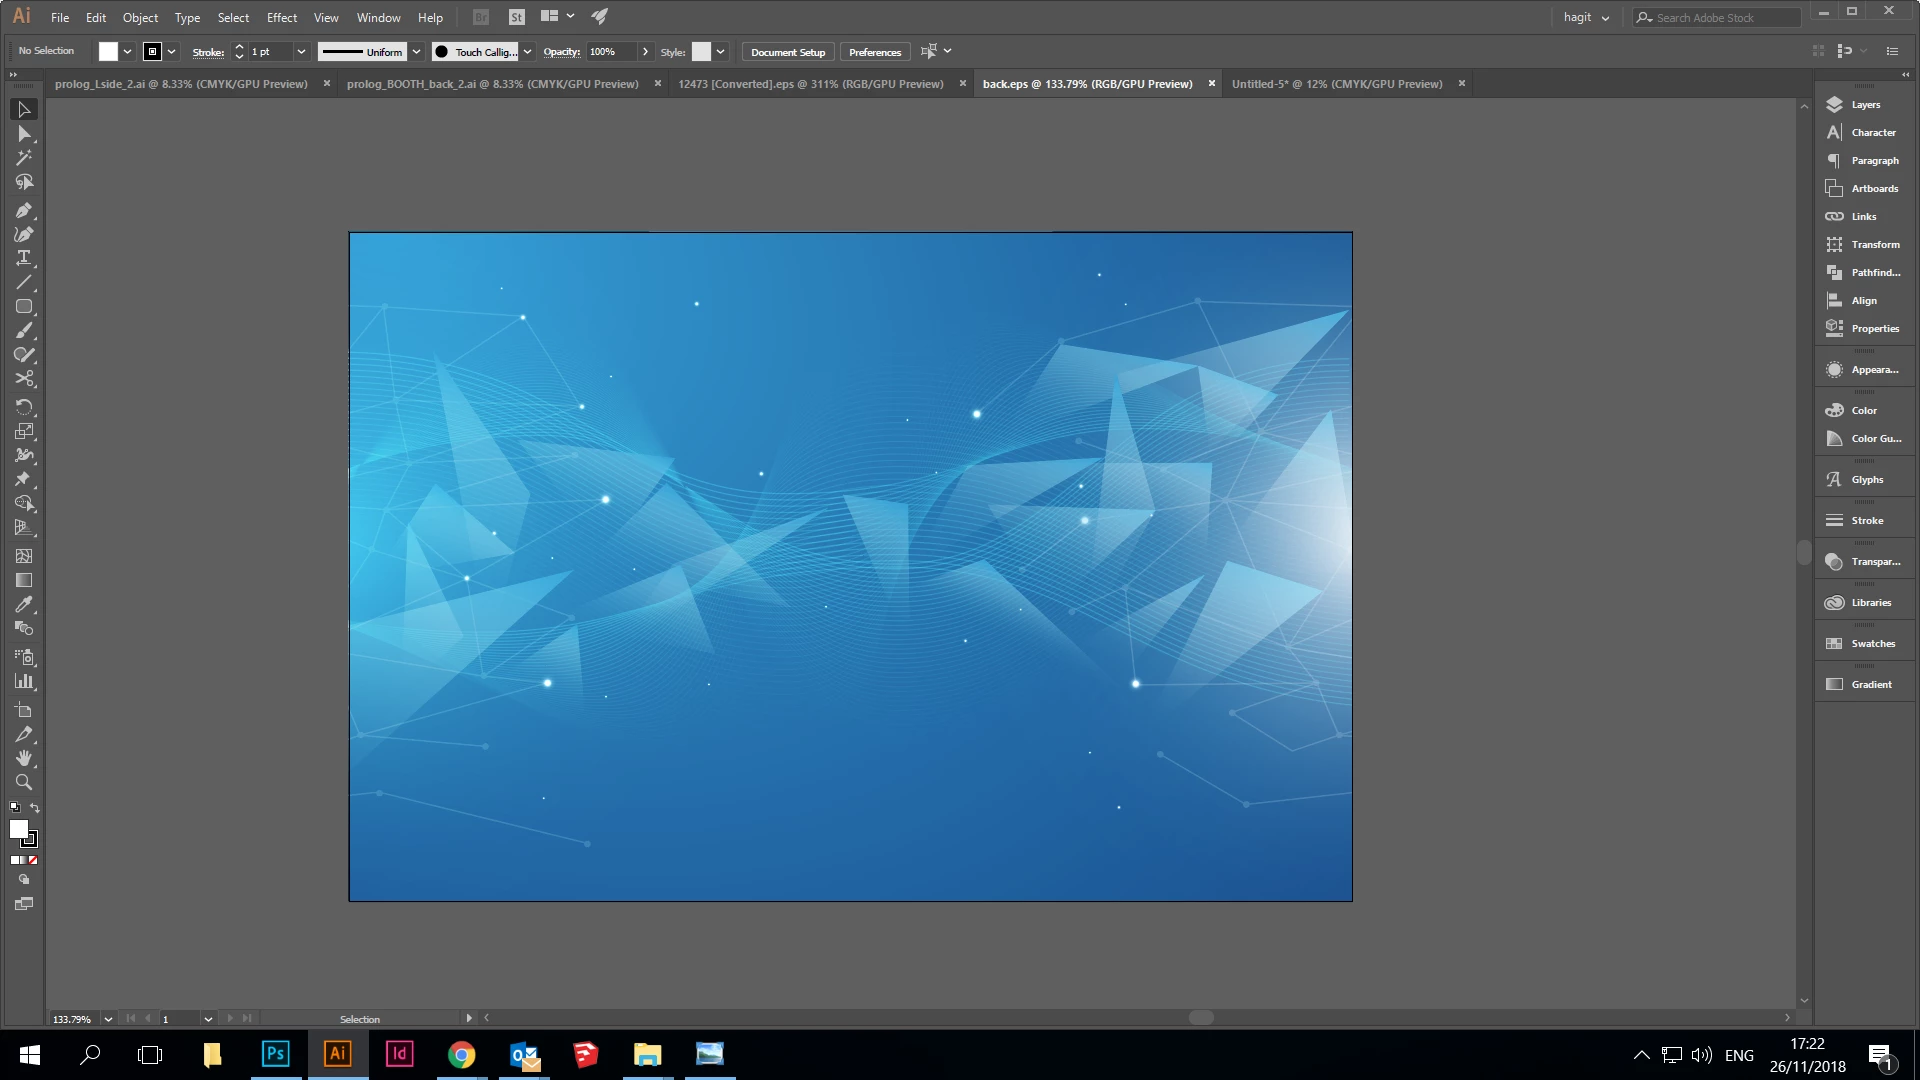Expand the Touch Calligraphic brush dropdown
This screenshot has width=1920, height=1080.
pyautogui.click(x=527, y=52)
